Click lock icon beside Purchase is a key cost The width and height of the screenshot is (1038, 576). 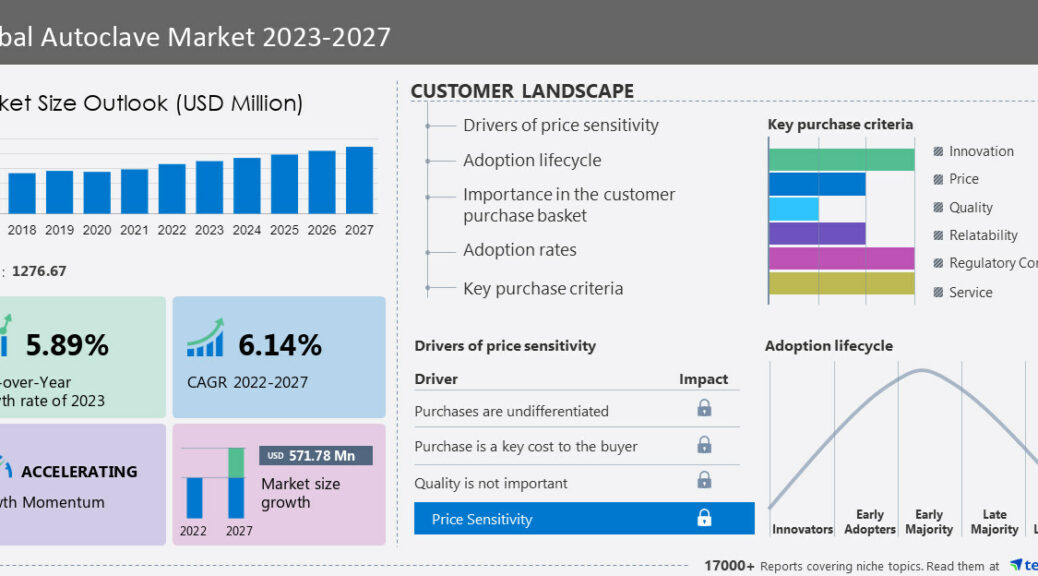(x=704, y=445)
